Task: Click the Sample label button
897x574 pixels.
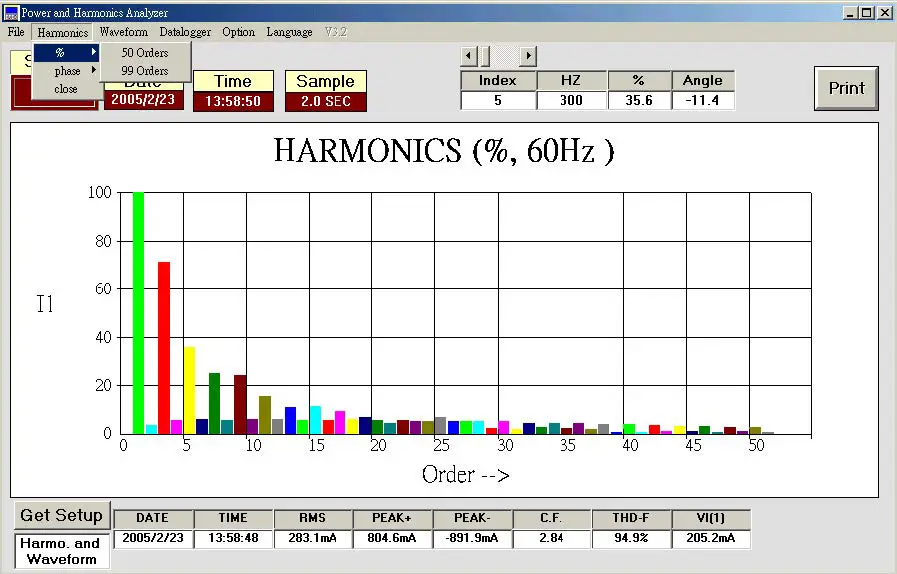Action: click(x=326, y=81)
